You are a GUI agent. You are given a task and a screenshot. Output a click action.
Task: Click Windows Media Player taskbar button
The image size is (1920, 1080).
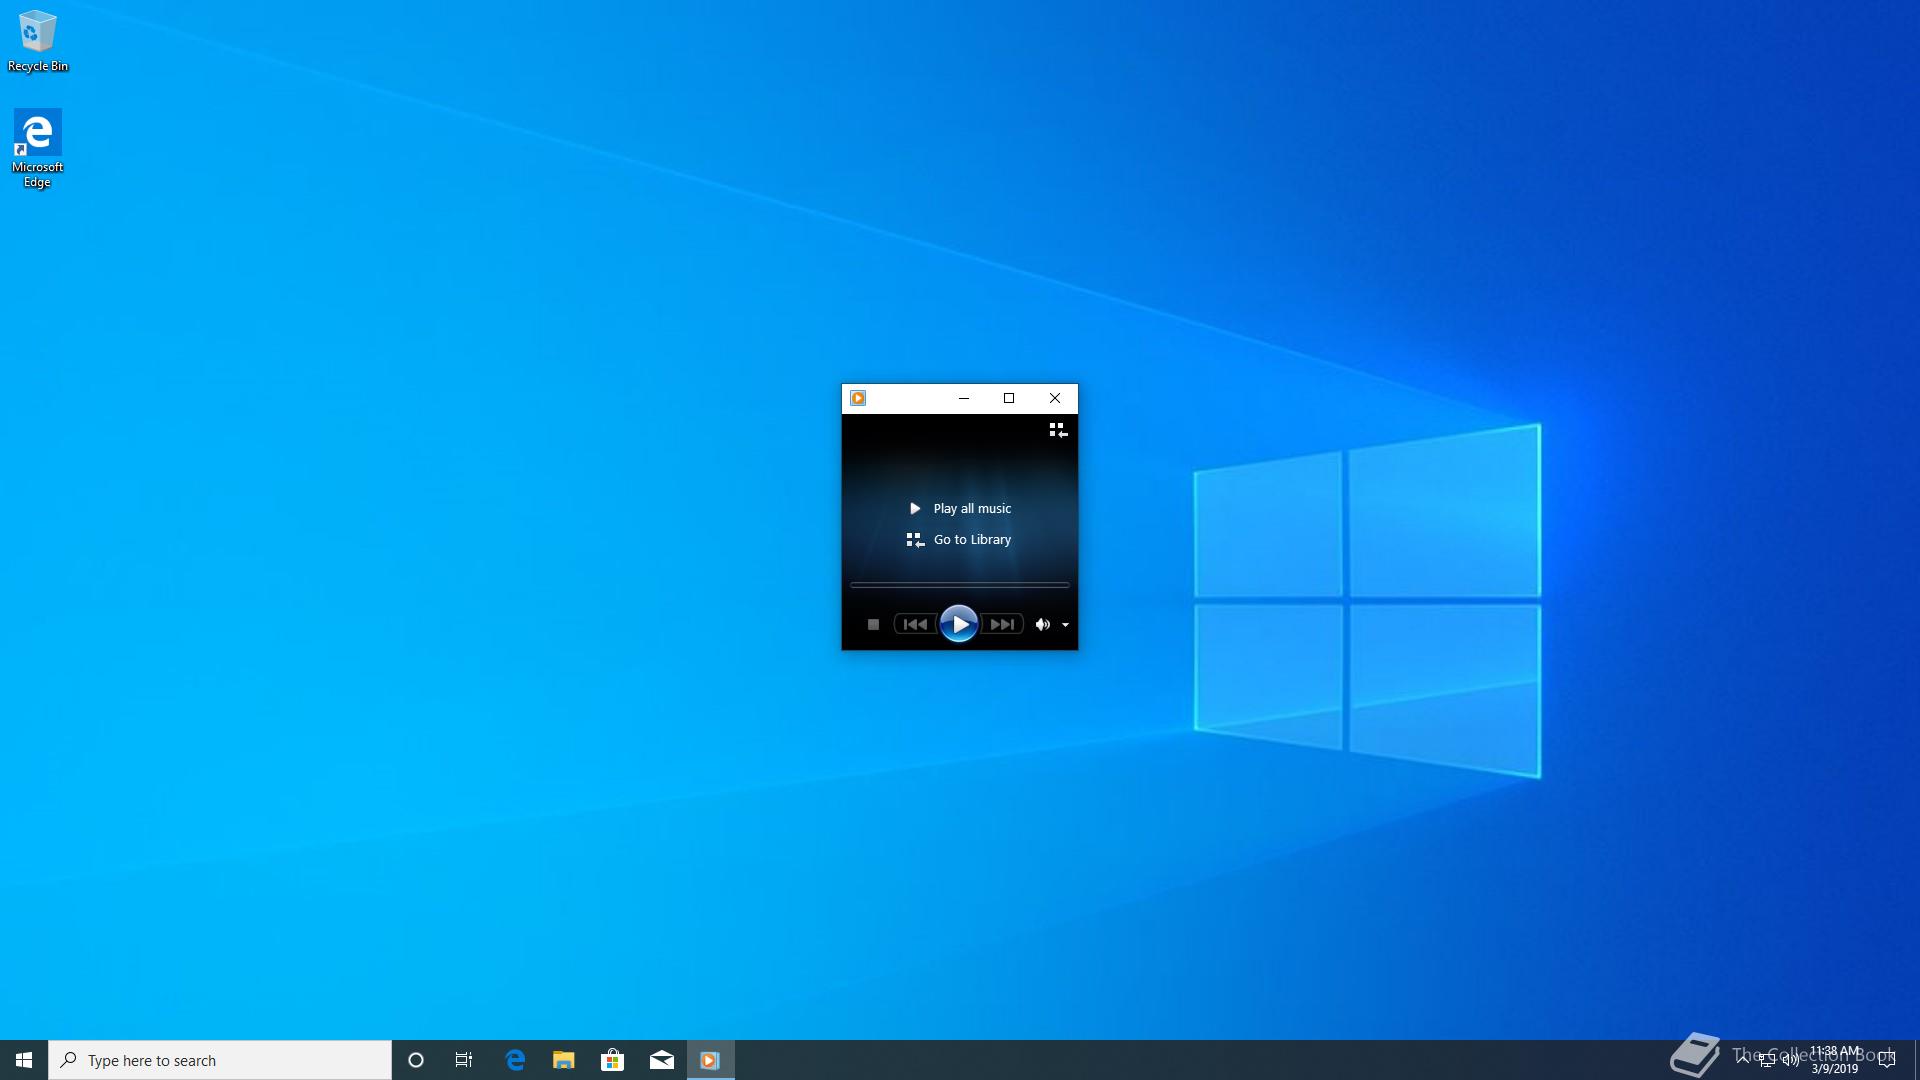coord(711,1060)
